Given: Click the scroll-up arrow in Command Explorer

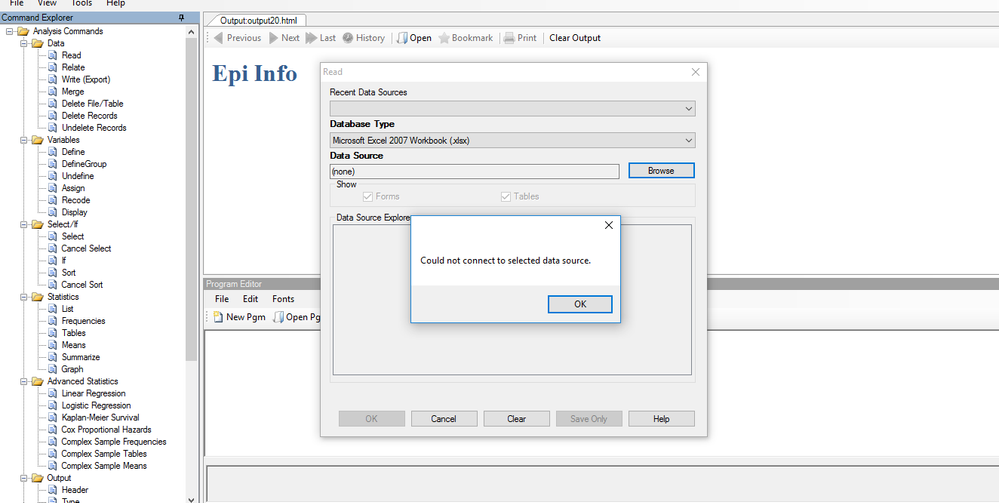Looking at the screenshot, I should pos(192,31).
